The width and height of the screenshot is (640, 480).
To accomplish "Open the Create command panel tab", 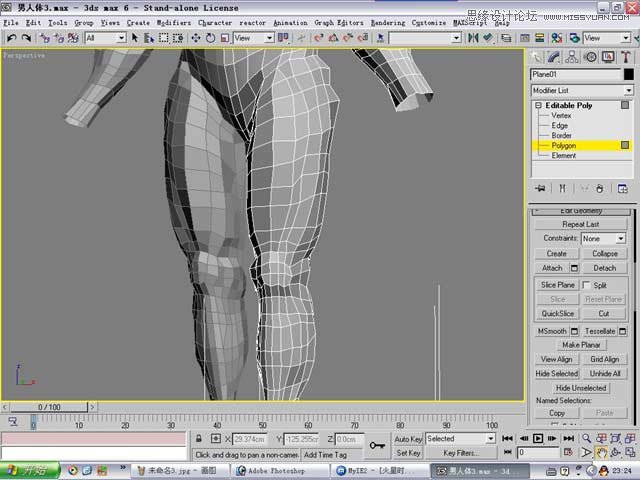I will click(538, 57).
